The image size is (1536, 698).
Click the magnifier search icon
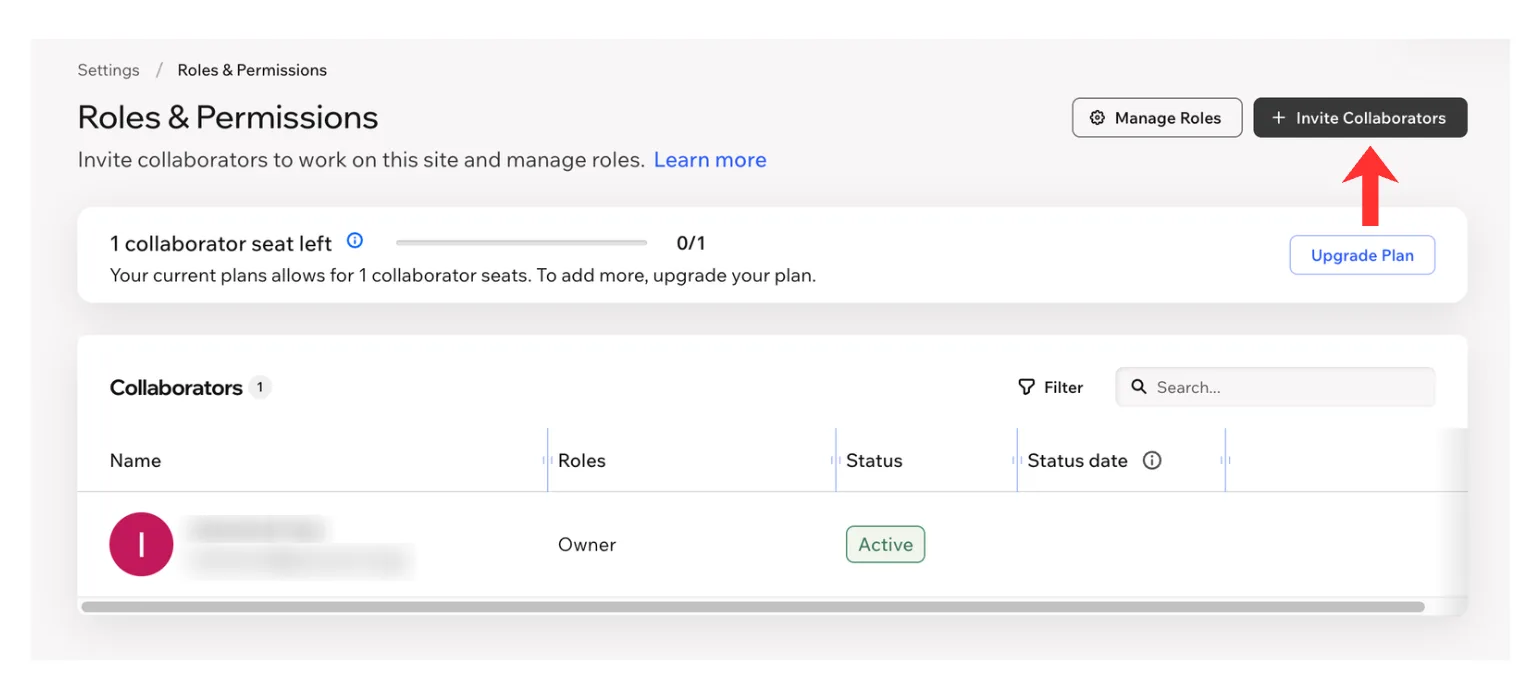(x=1138, y=387)
